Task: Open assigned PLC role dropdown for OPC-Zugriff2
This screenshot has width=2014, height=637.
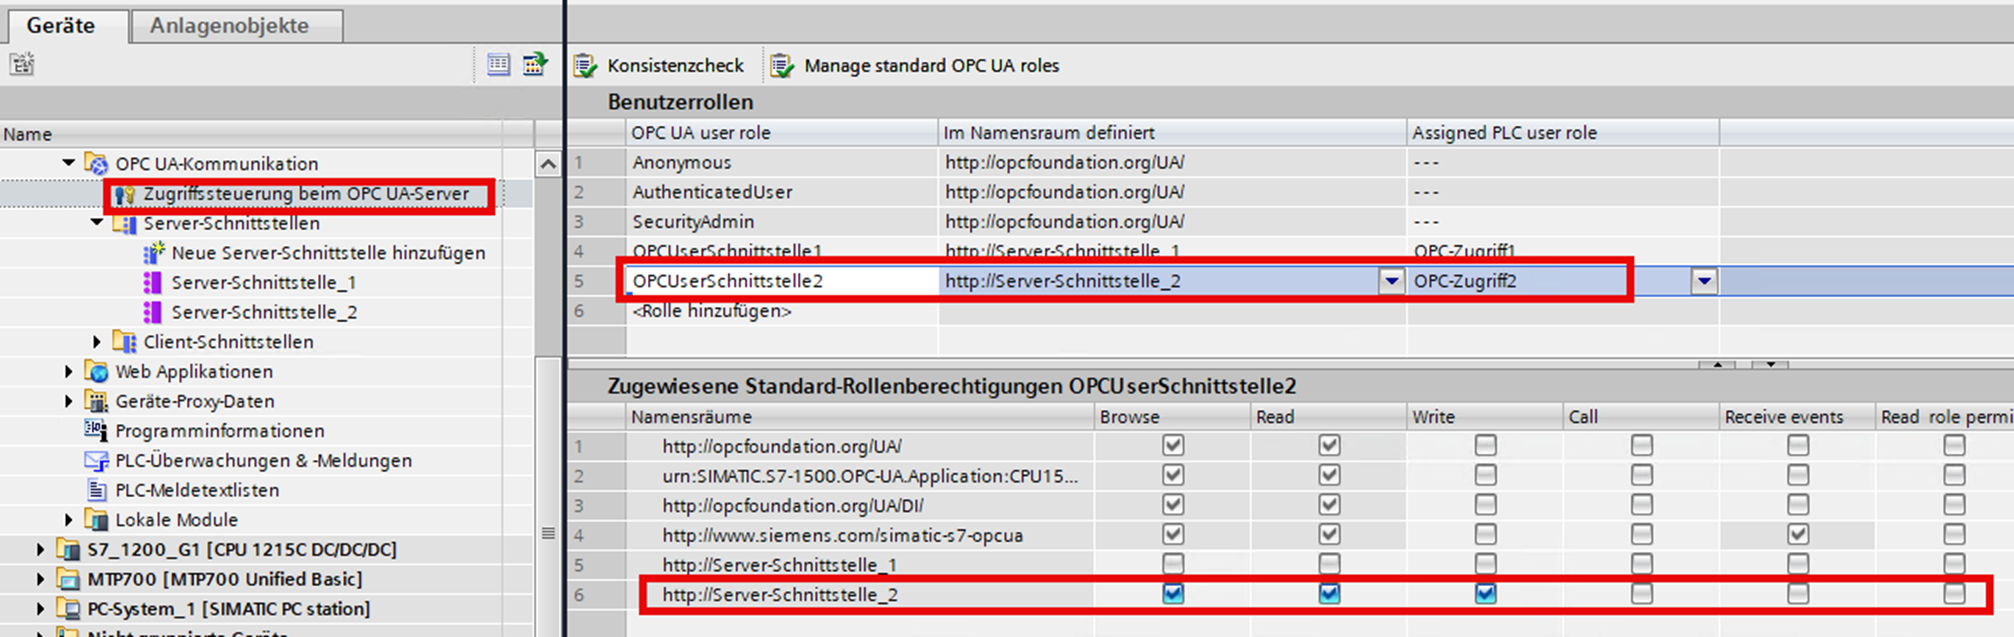Action: (1704, 281)
